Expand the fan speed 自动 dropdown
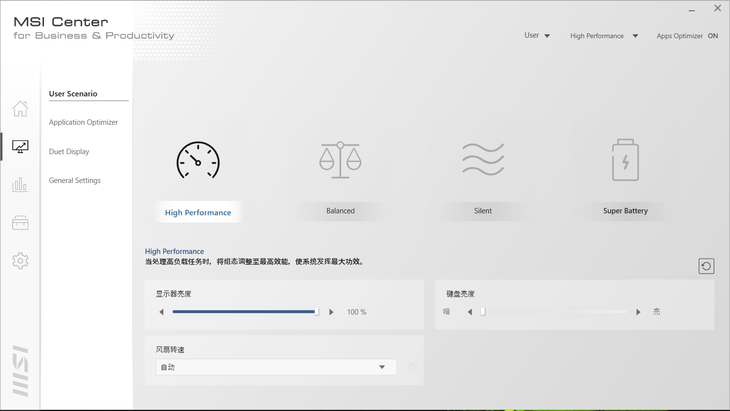 tap(276, 367)
